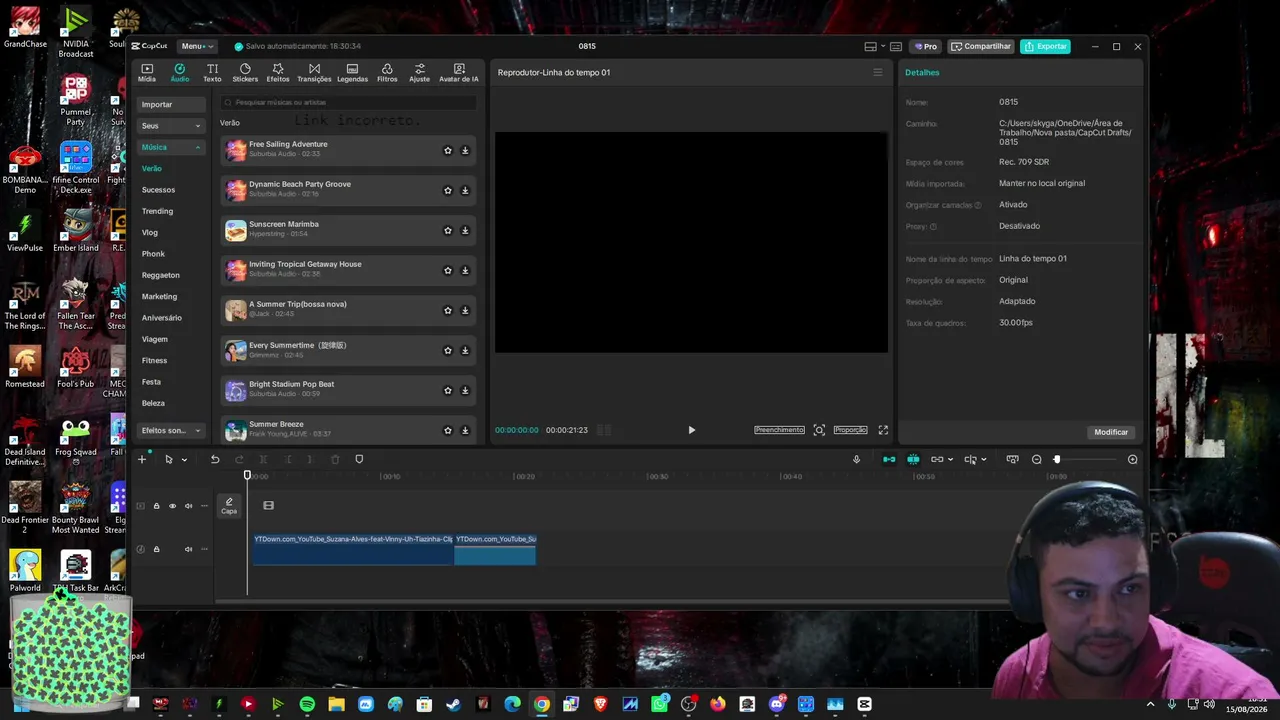Image resolution: width=1280 pixels, height=720 pixels.
Task: Zoom in the timeline
Action: [1132, 460]
